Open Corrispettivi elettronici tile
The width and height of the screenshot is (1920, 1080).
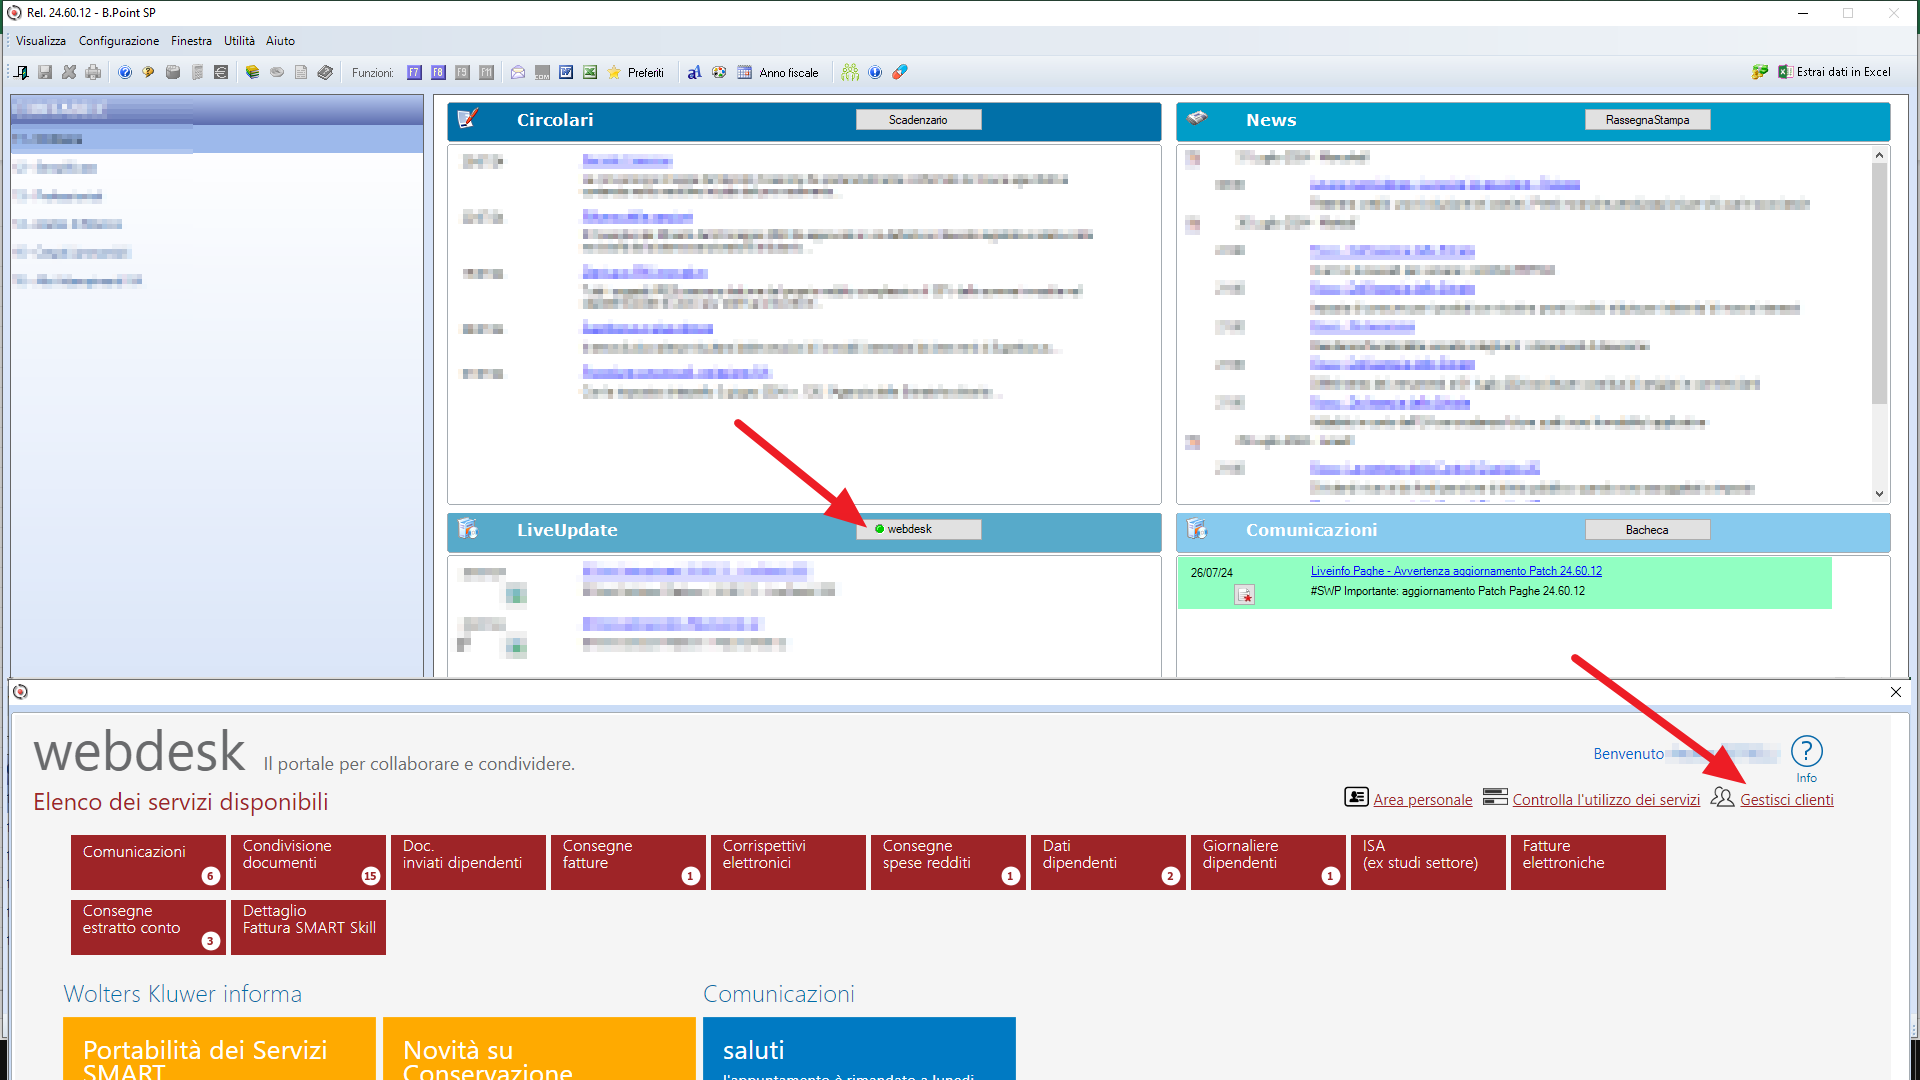pos(788,862)
